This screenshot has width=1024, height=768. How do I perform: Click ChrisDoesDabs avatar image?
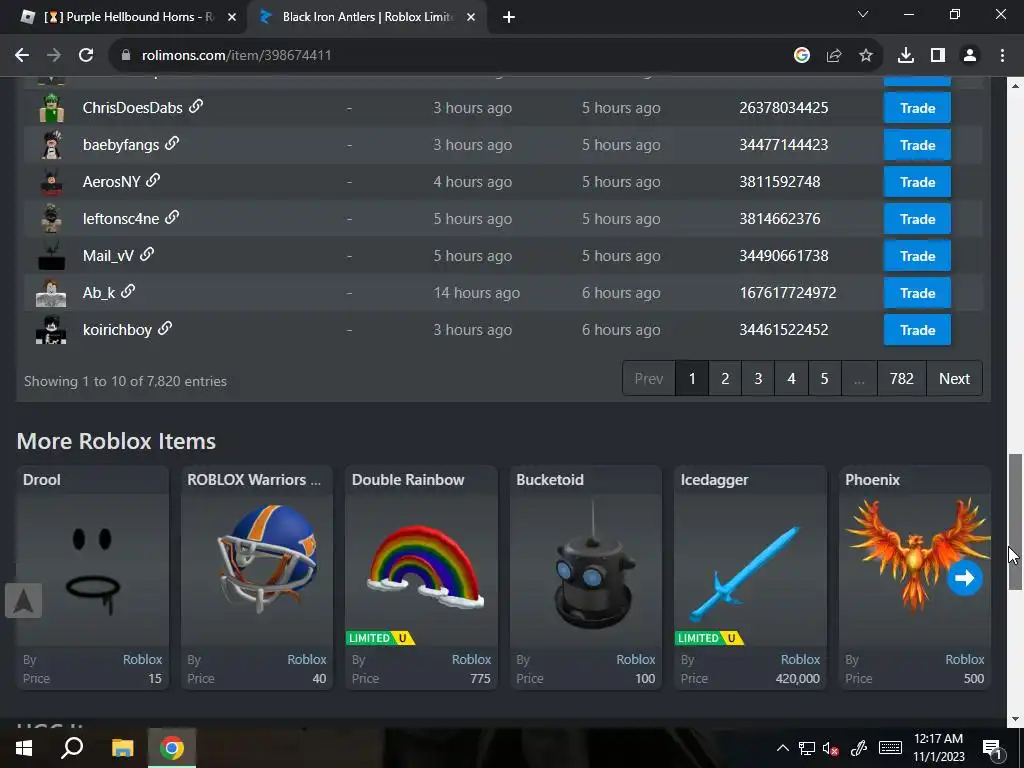tap(51, 108)
